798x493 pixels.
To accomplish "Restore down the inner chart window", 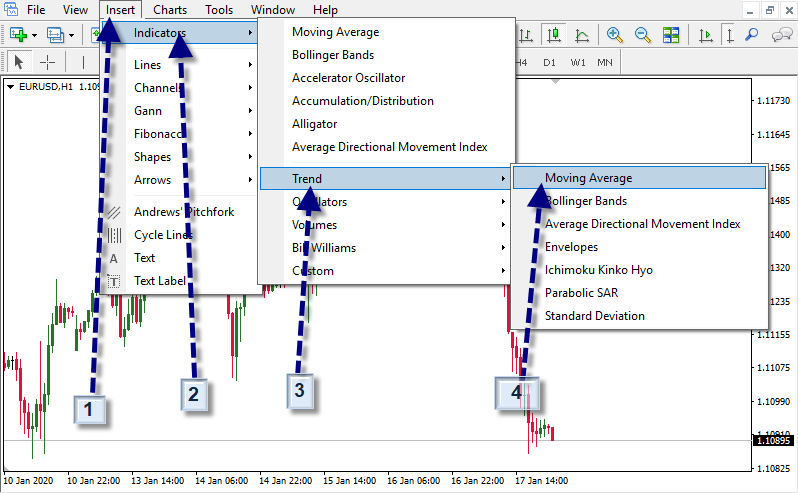I will (770, 10).
